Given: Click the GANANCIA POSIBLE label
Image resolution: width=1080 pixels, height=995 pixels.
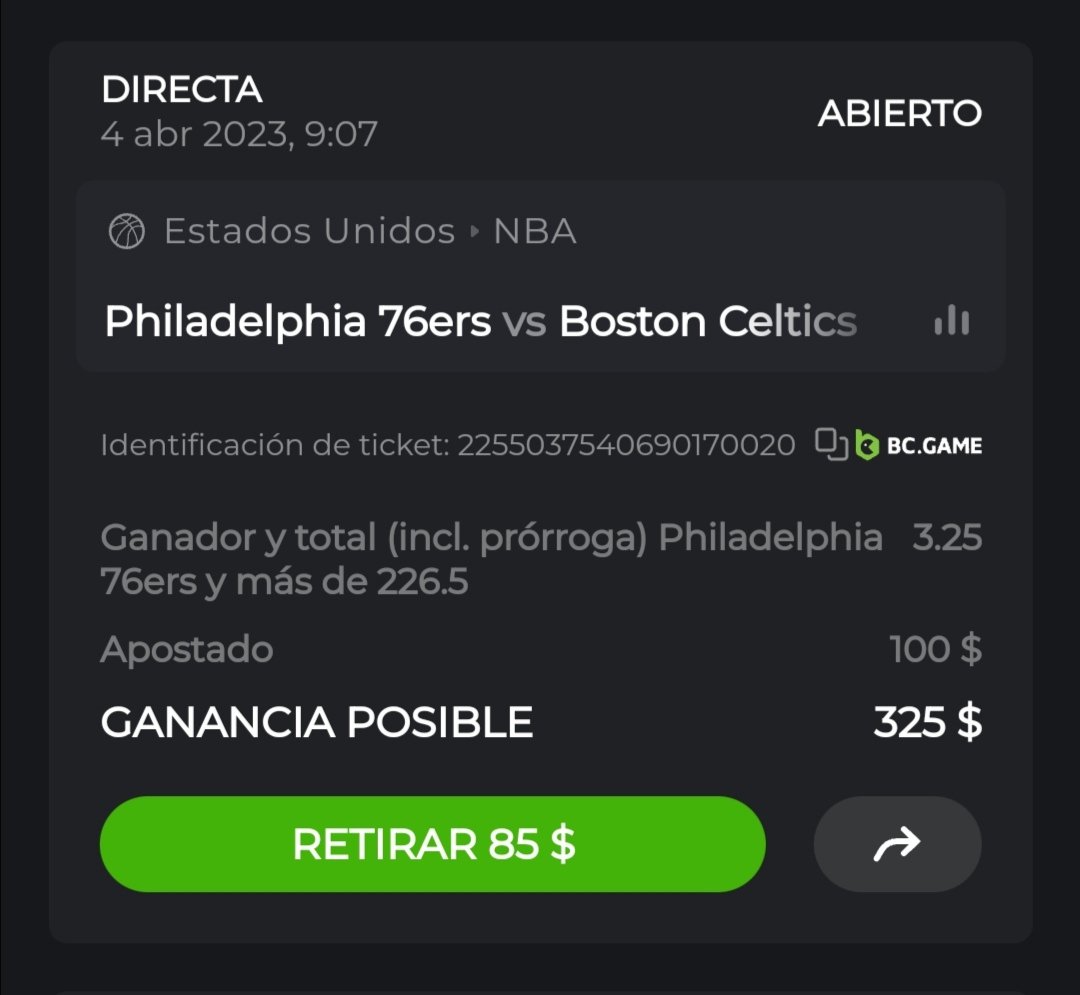Looking at the screenshot, I should tap(316, 722).
